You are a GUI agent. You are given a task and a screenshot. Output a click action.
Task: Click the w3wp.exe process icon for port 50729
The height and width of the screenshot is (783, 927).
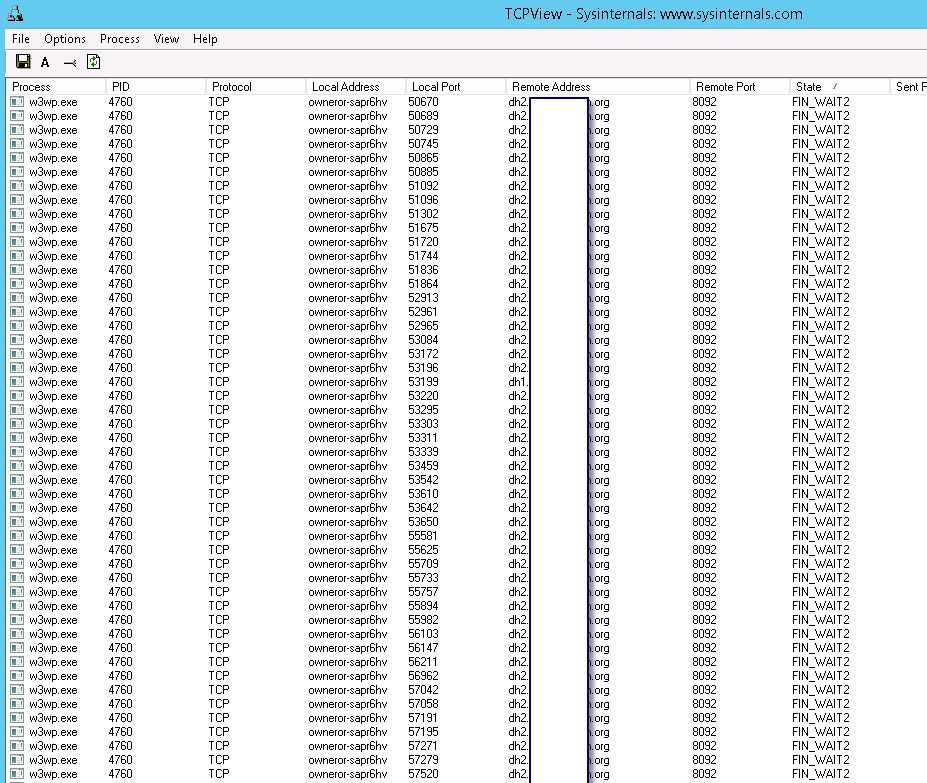point(17,130)
